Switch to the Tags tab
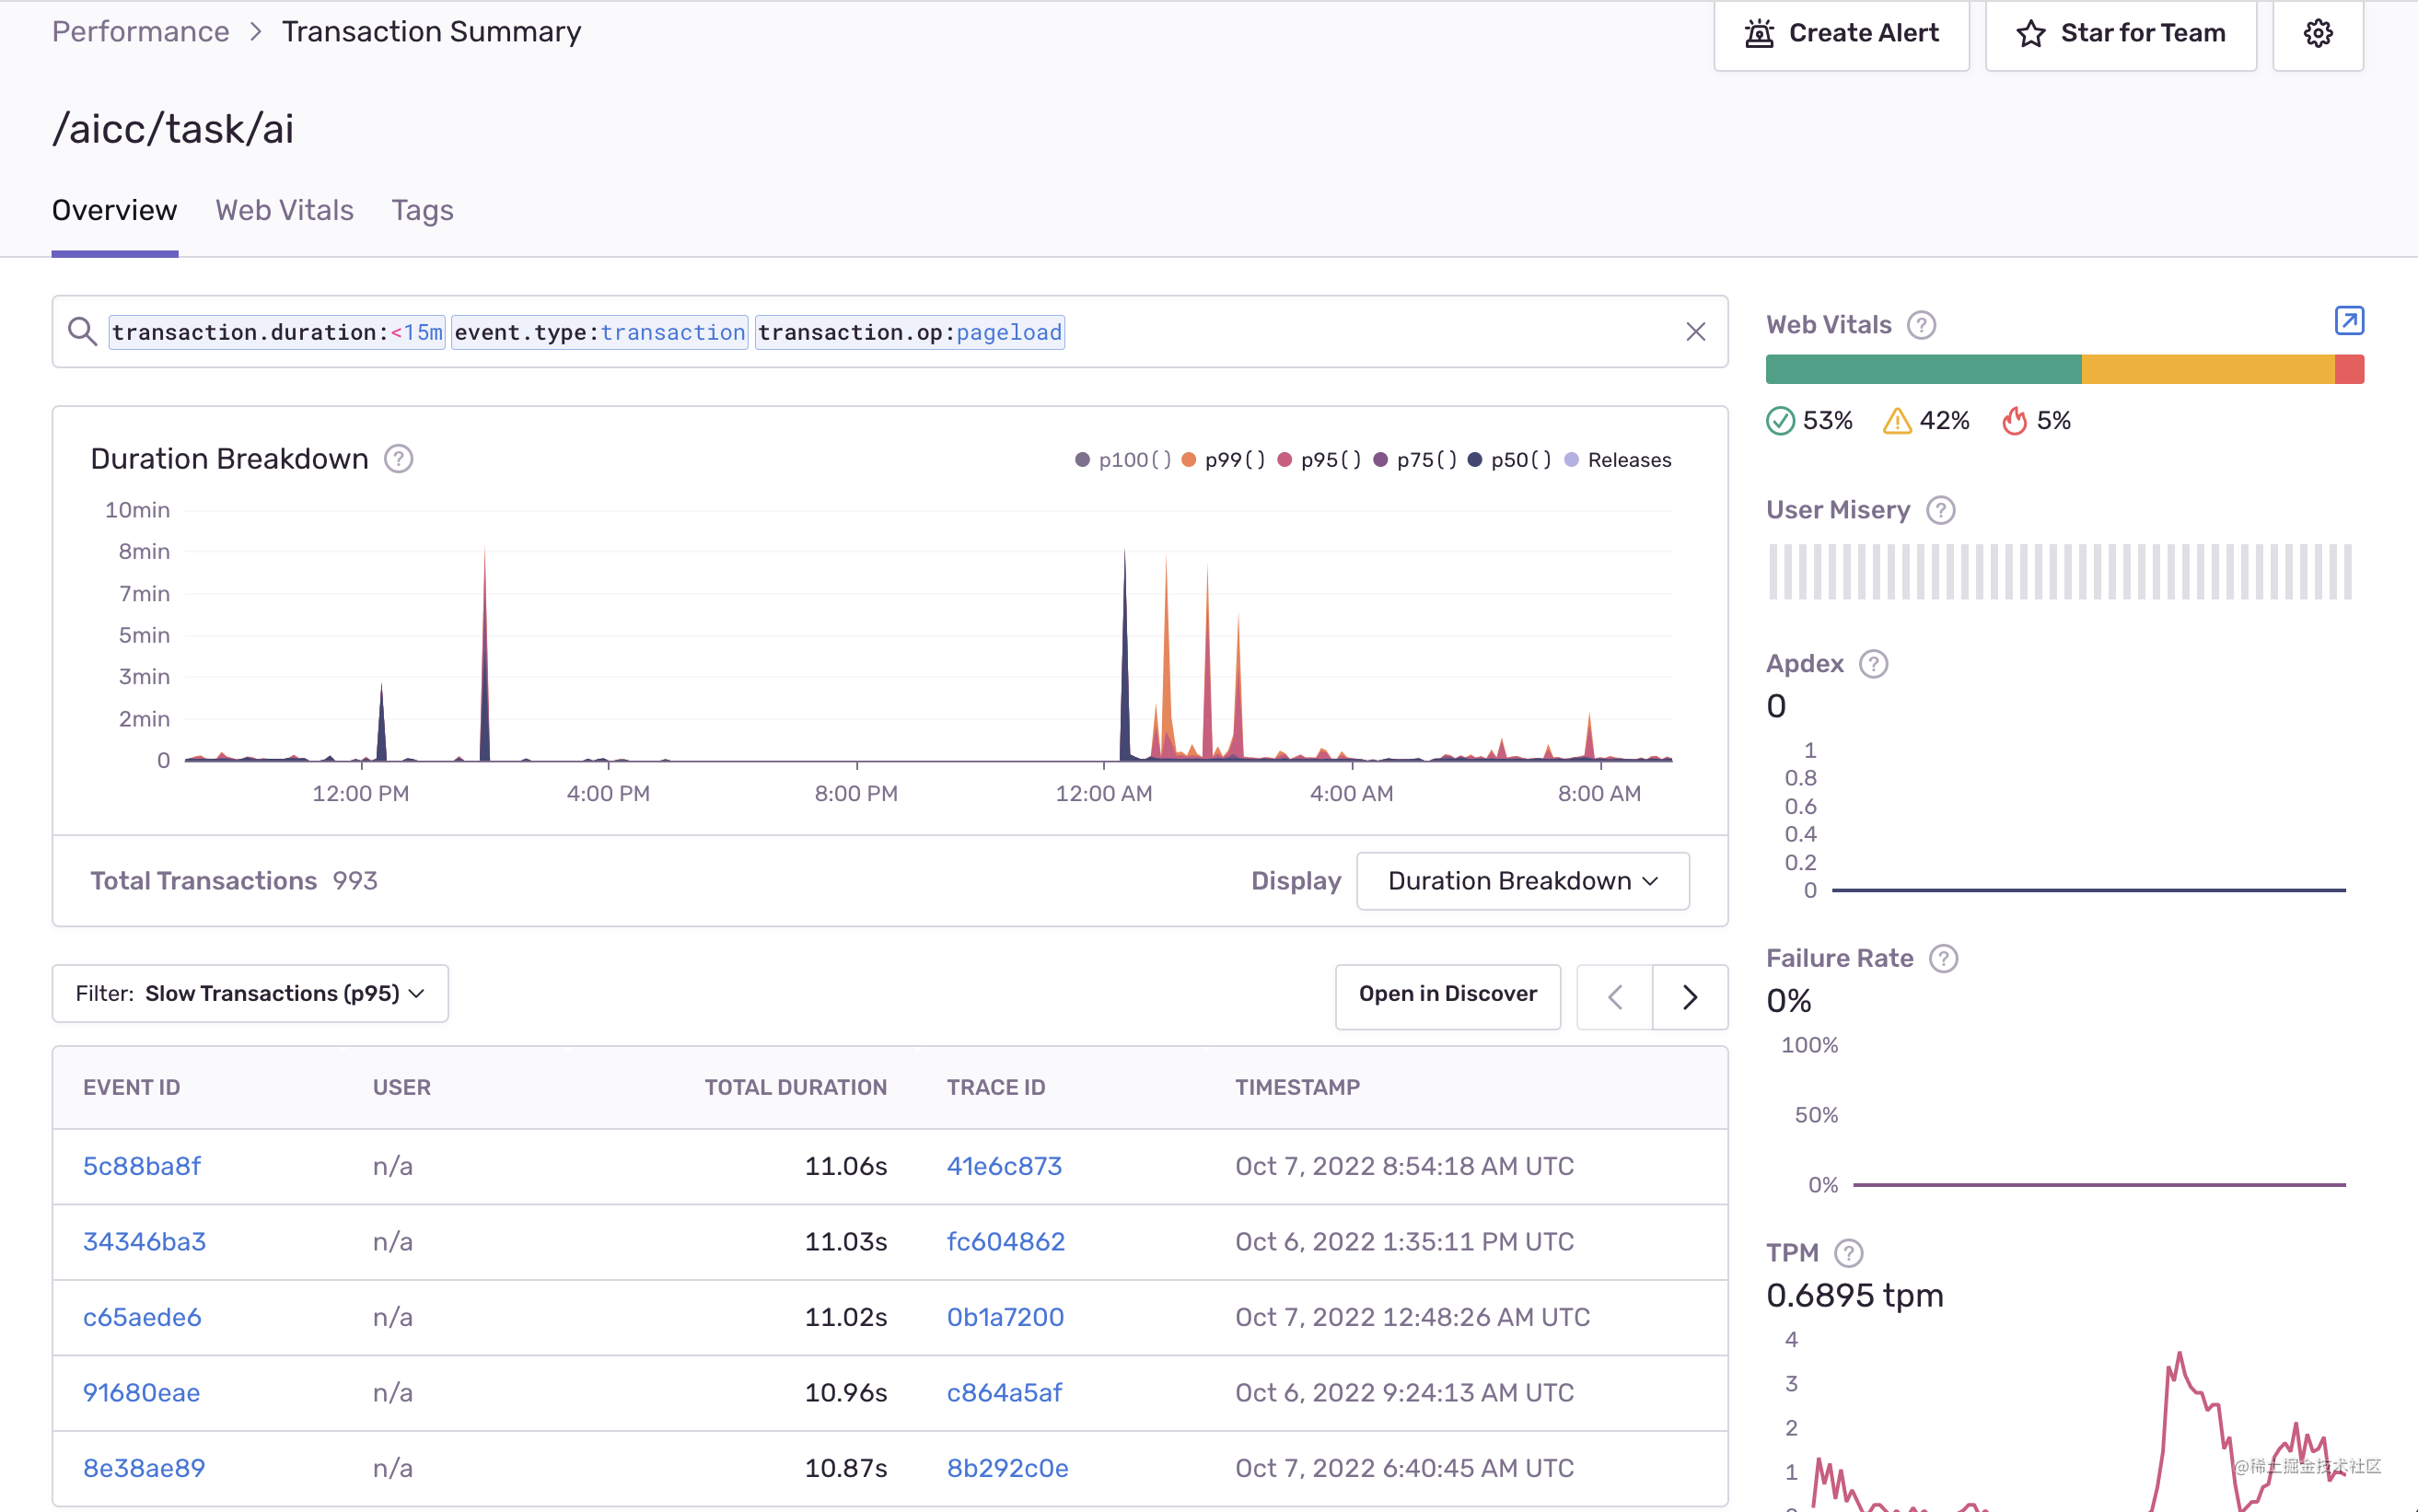The height and width of the screenshot is (1512, 2418). (422, 210)
